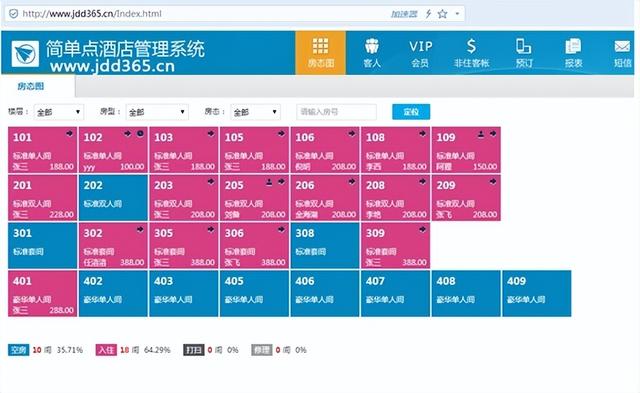Click the arrow icon on room 309
The image size is (640, 393).
point(422,229)
